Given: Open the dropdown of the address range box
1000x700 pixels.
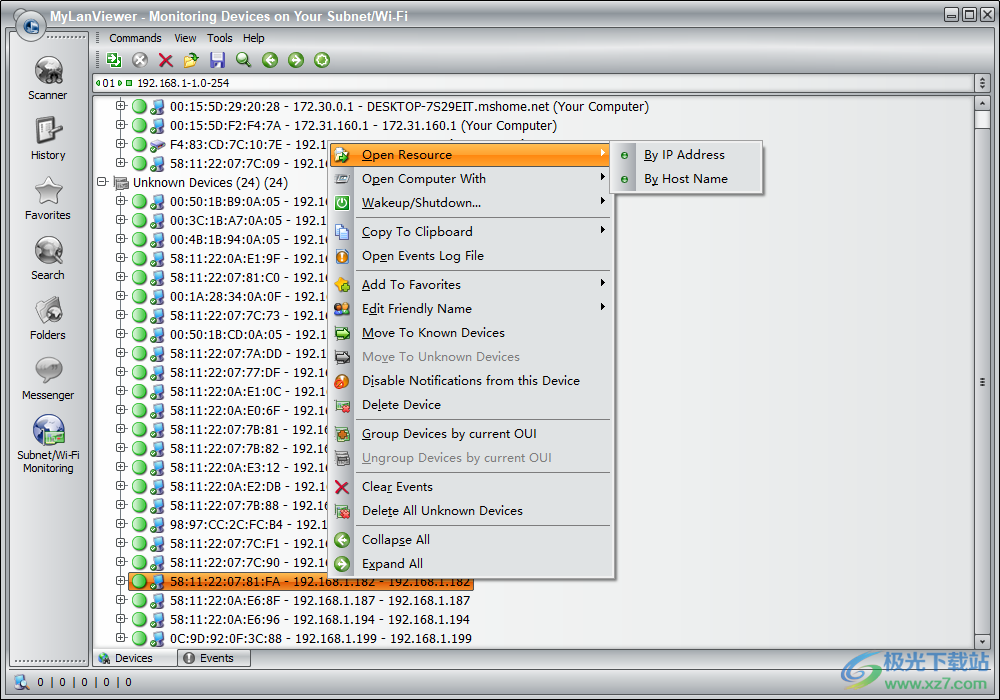Looking at the screenshot, I should [981, 83].
